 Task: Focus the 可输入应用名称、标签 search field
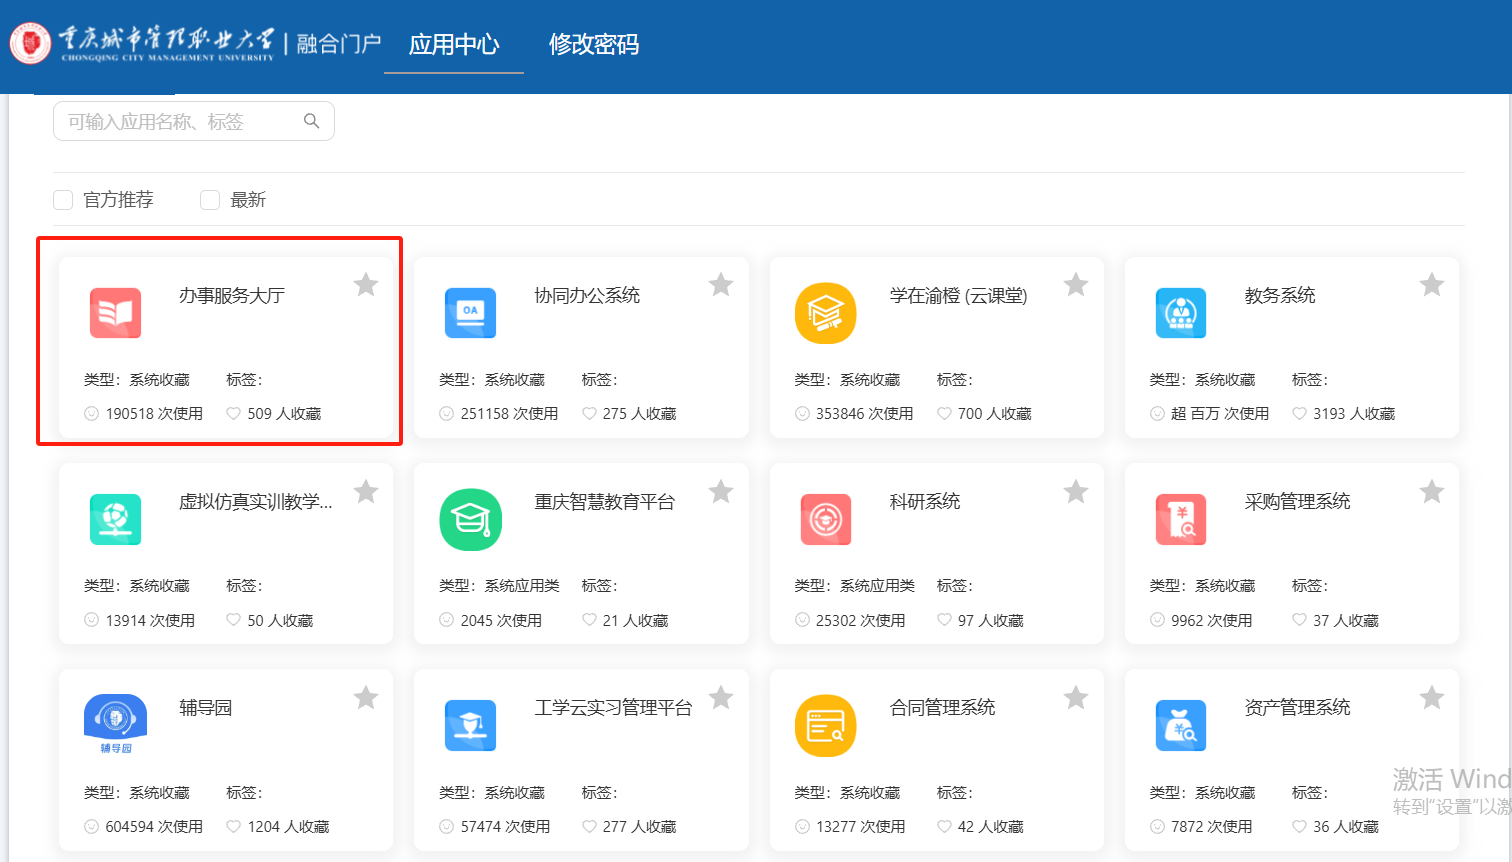(x=194, y=121)
